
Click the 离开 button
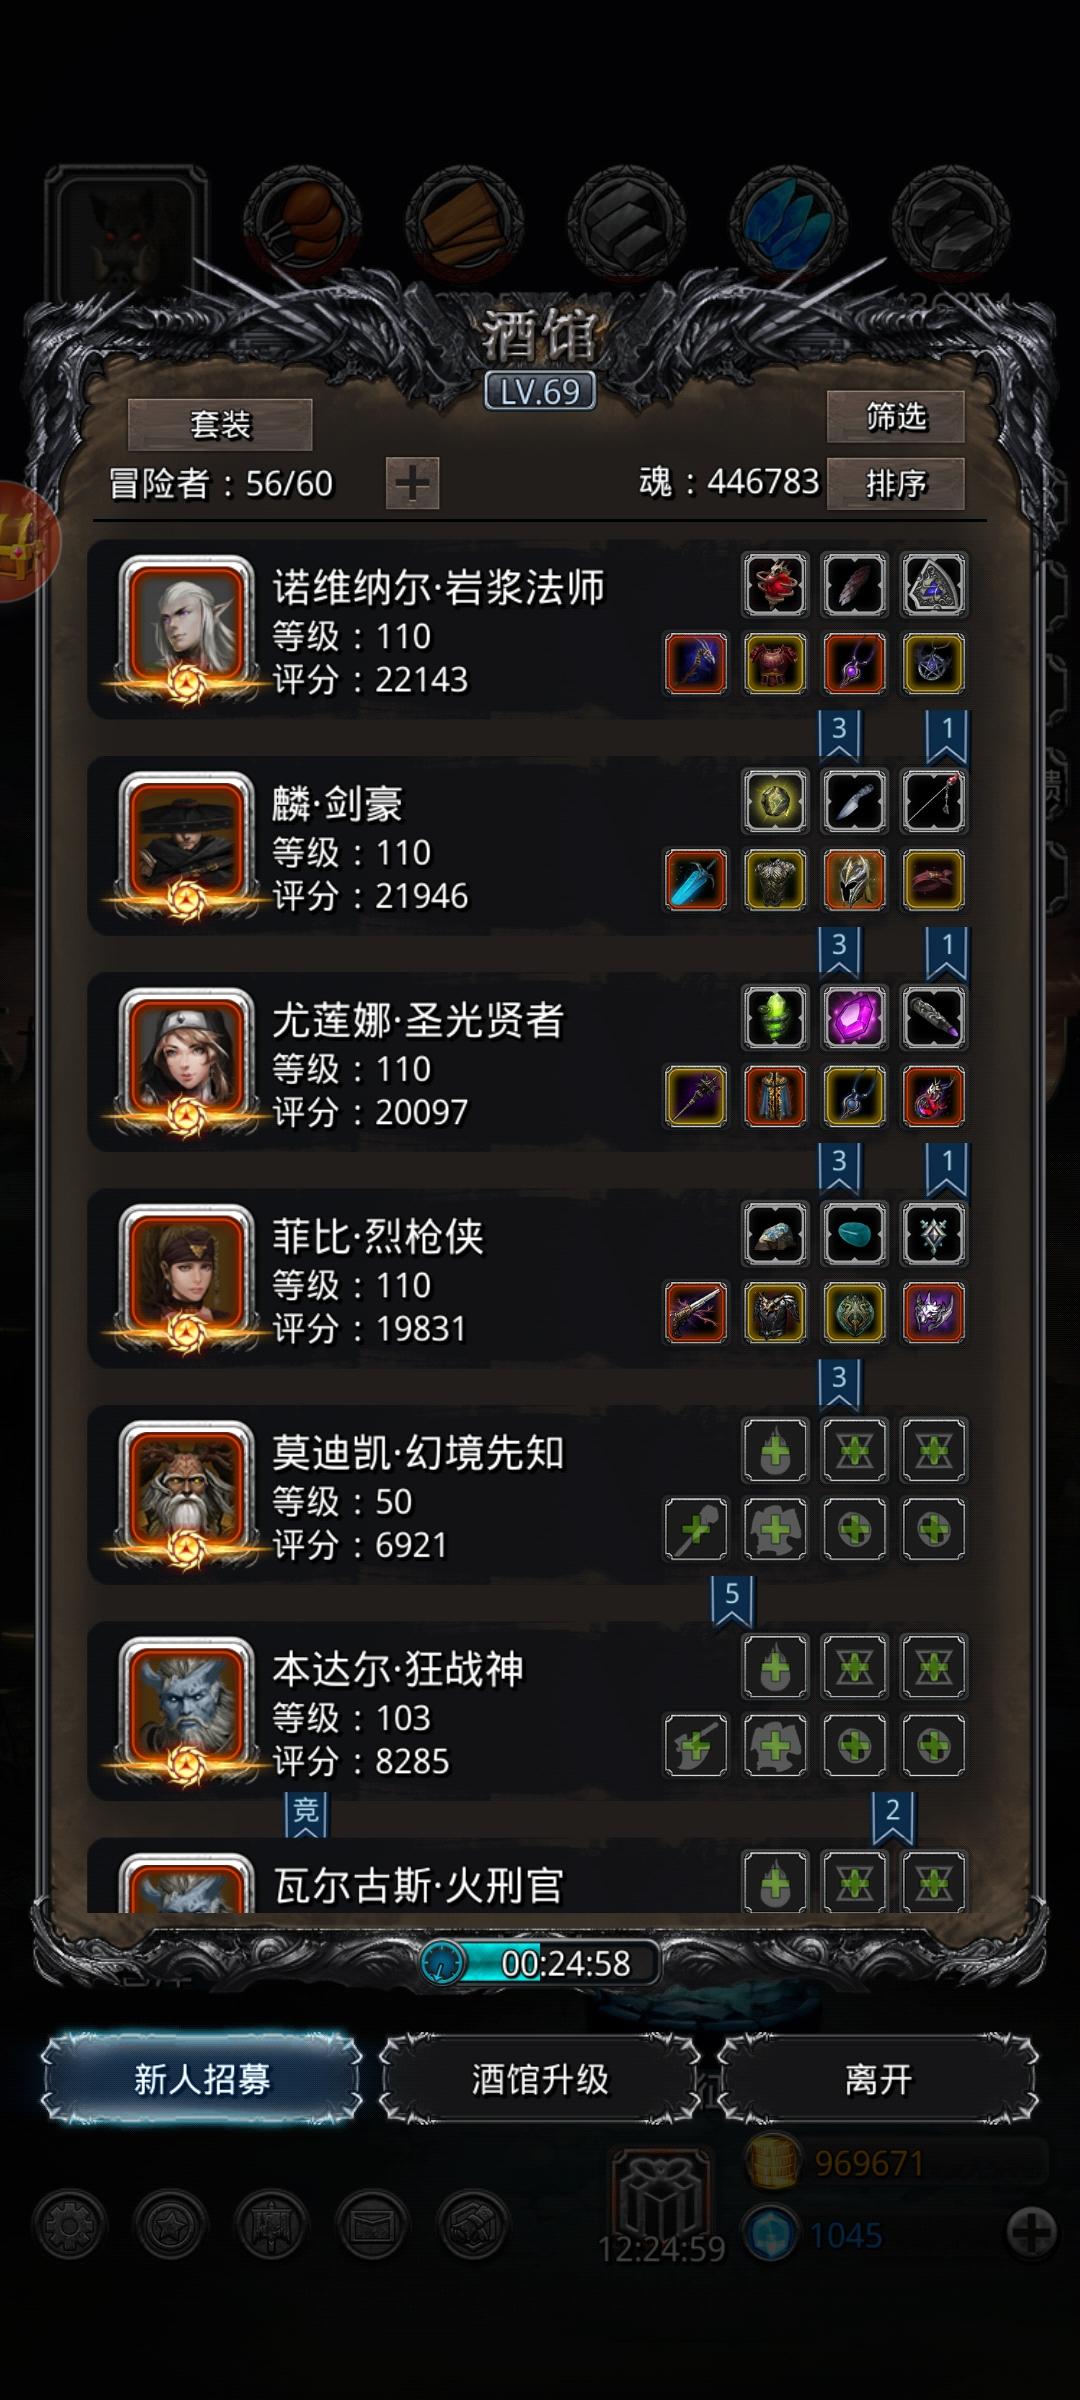(x=878, y=2080)
